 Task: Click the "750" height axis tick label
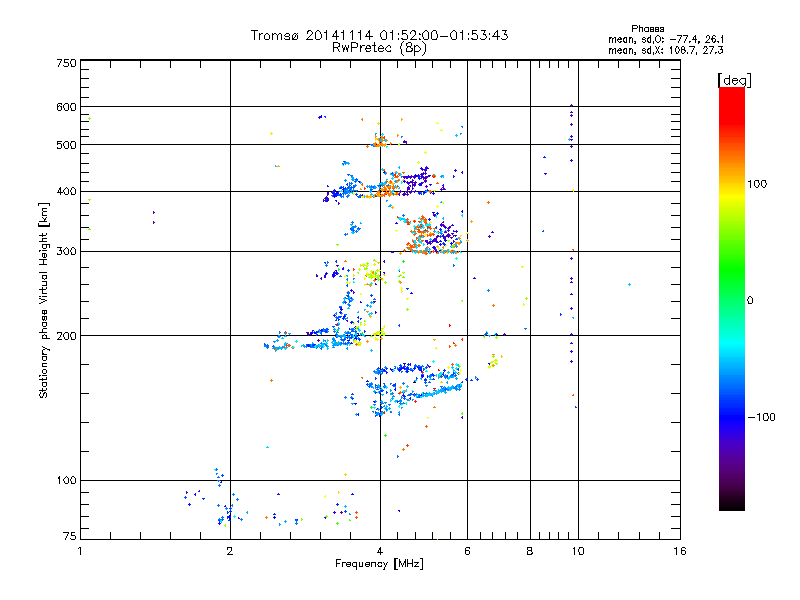tap(66, 63)
